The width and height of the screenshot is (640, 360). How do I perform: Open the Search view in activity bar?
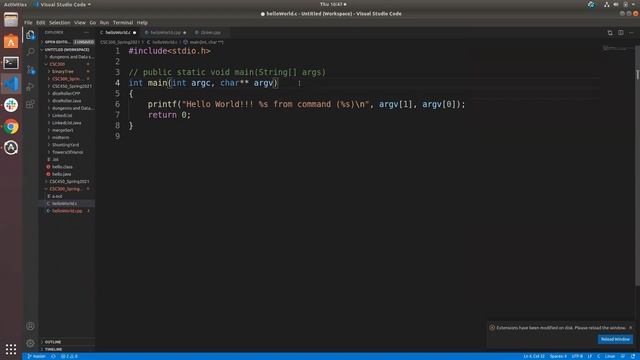(31, 52)
